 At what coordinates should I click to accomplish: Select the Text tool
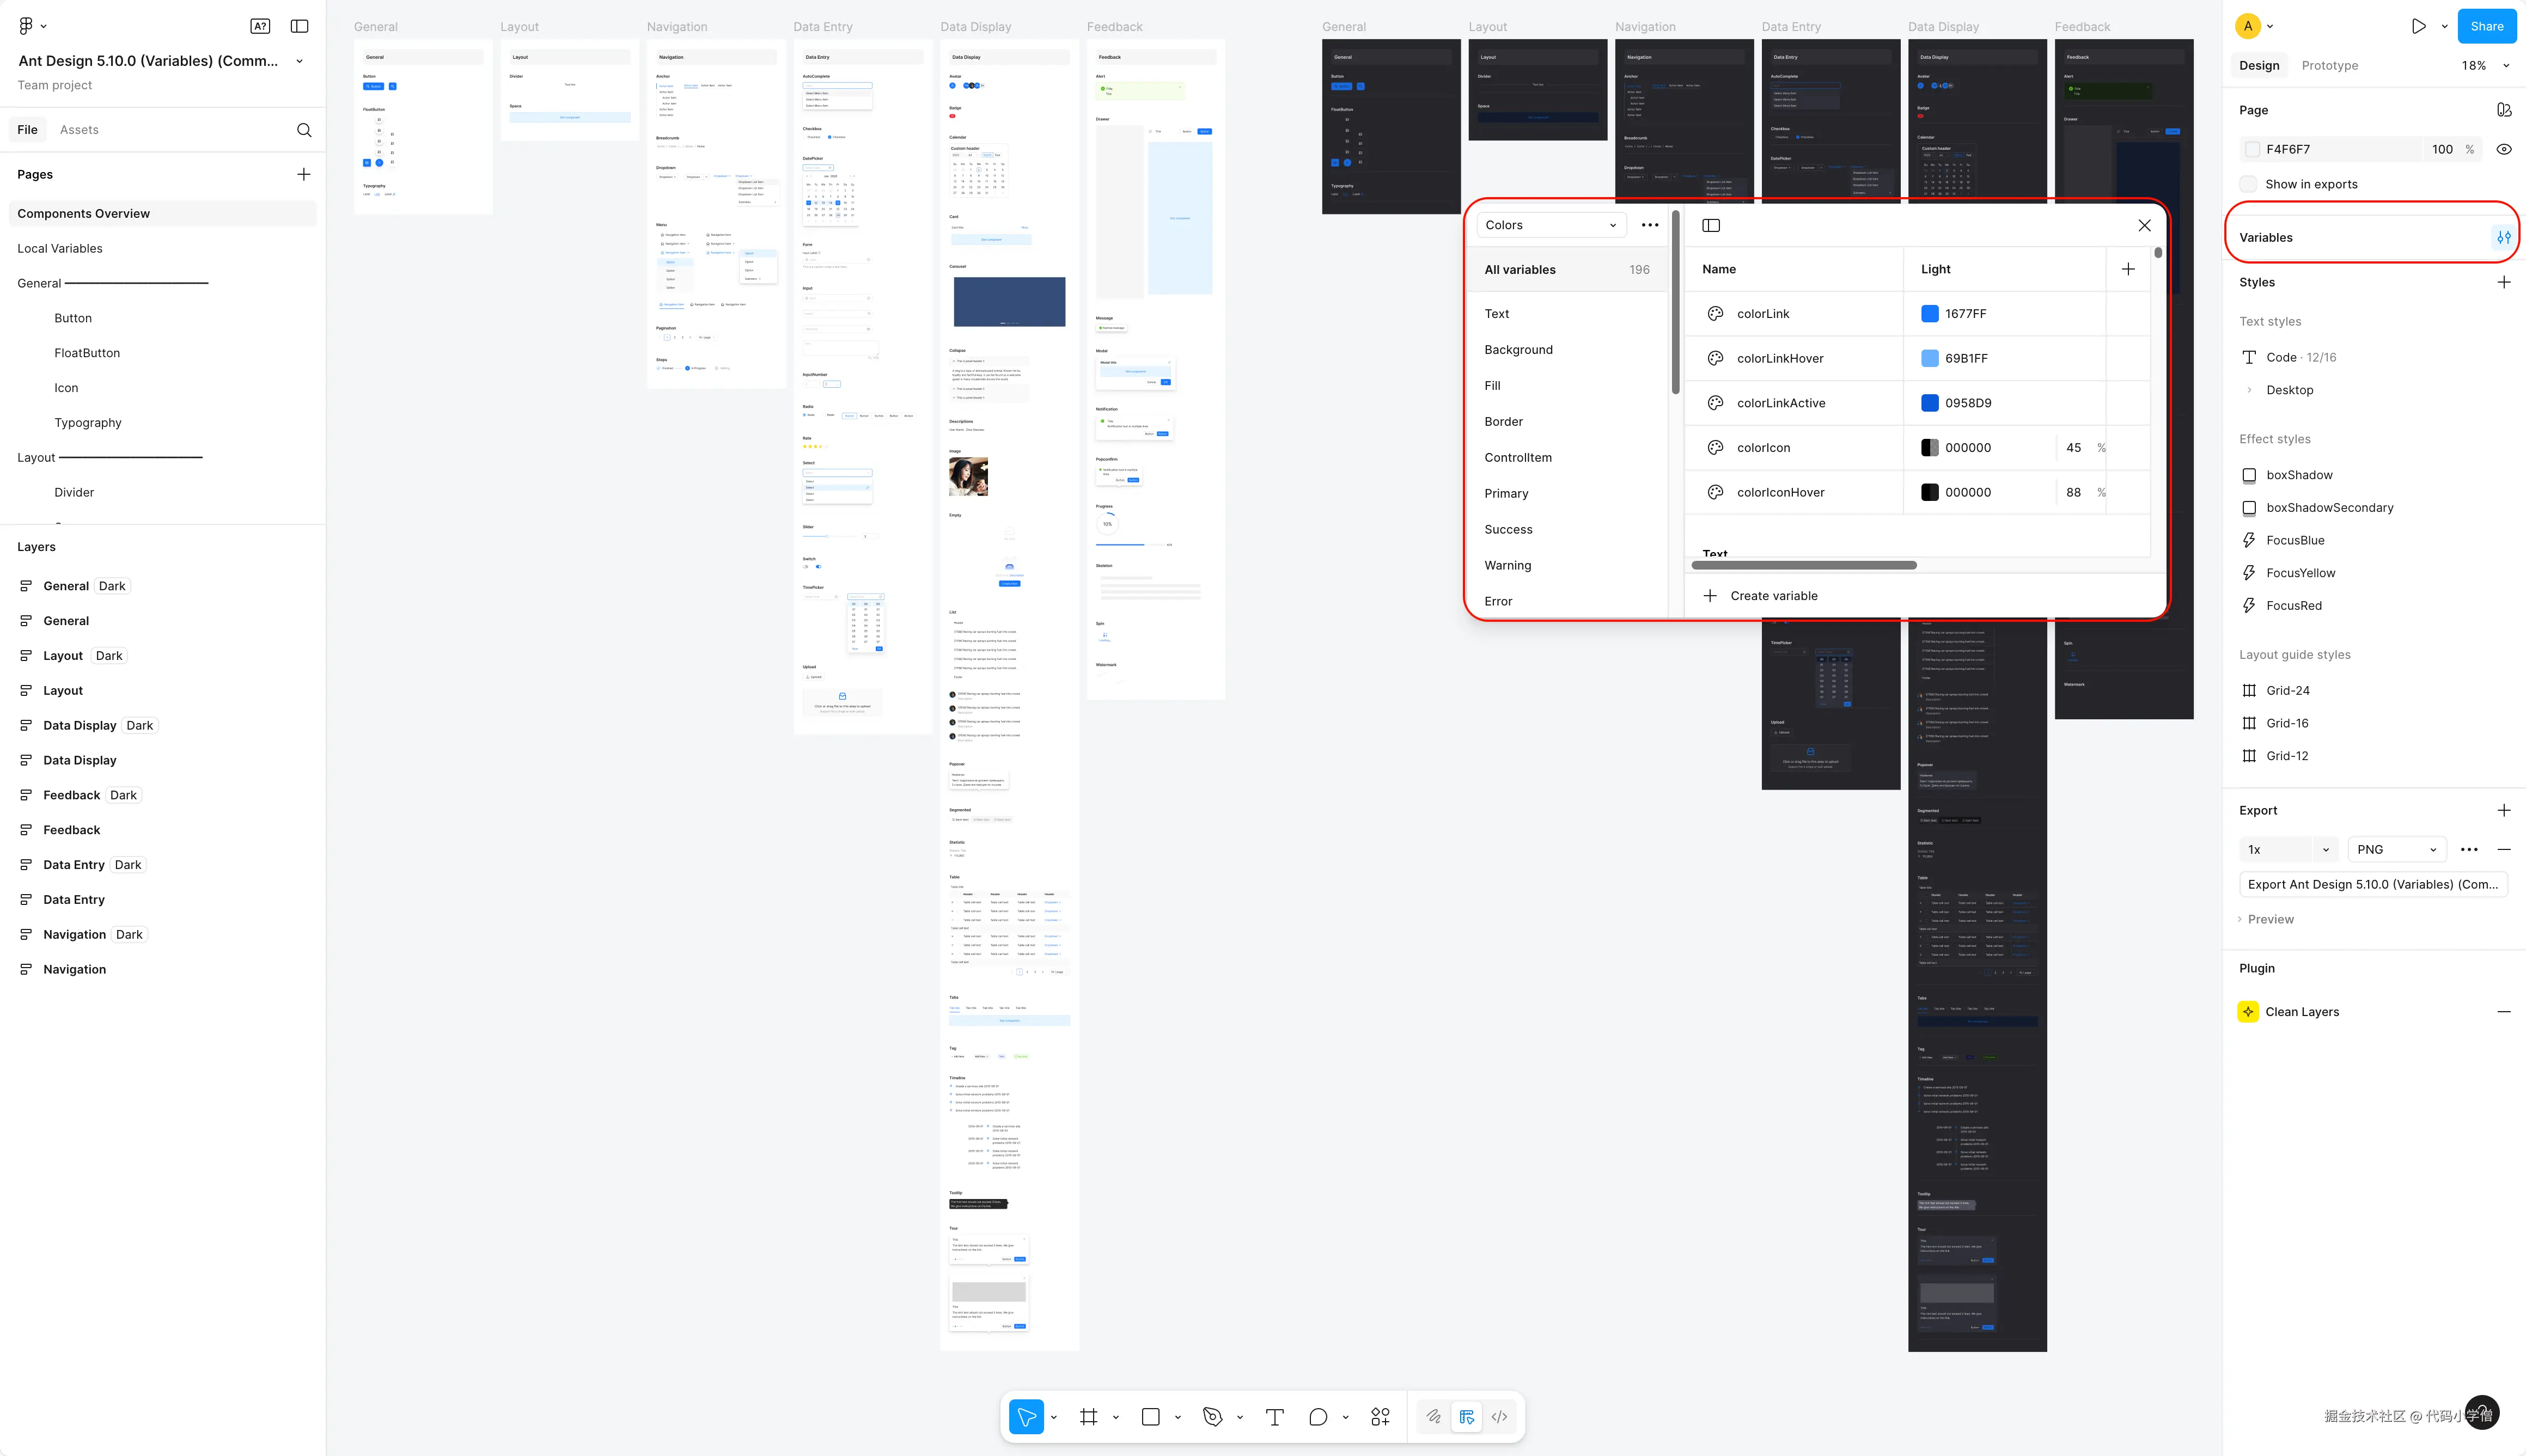[x=1274, y=1416]
